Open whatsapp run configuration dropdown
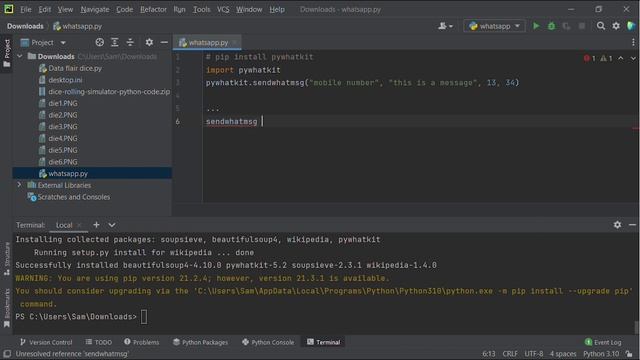640x360 pixels. pyautogui.click(x=495, y=26)
